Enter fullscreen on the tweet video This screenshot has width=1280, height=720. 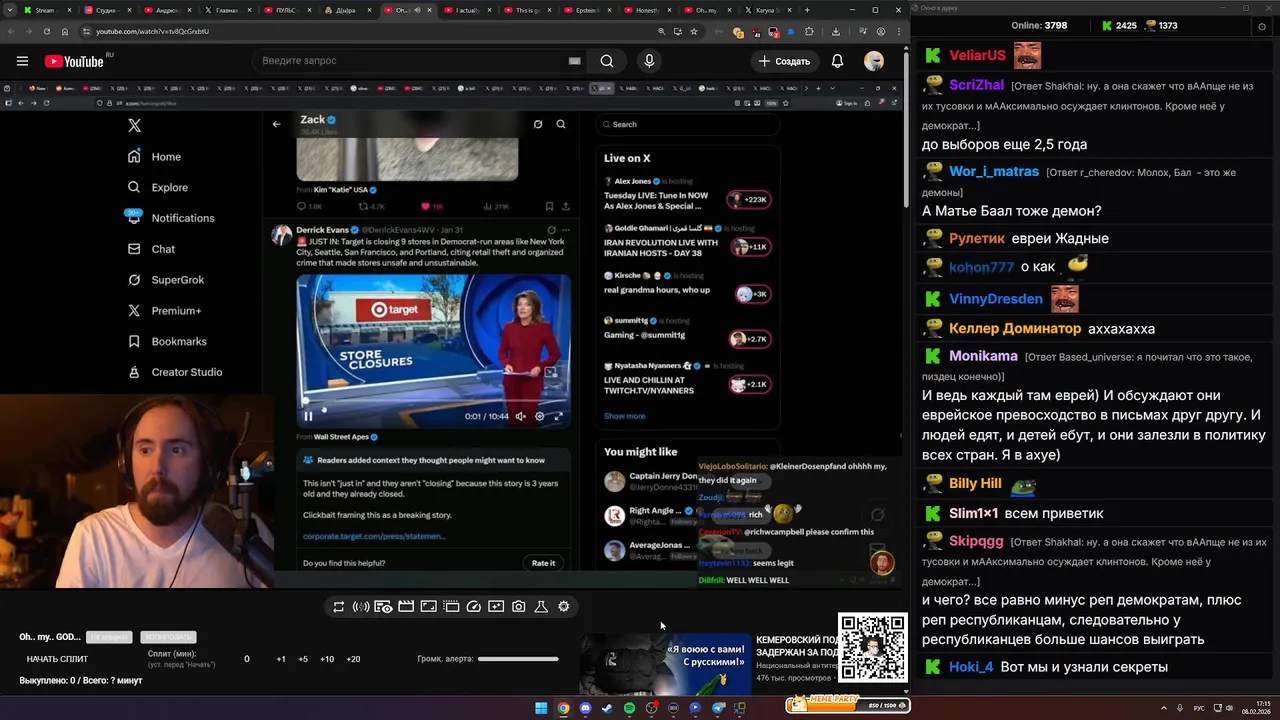click(558, 416)
